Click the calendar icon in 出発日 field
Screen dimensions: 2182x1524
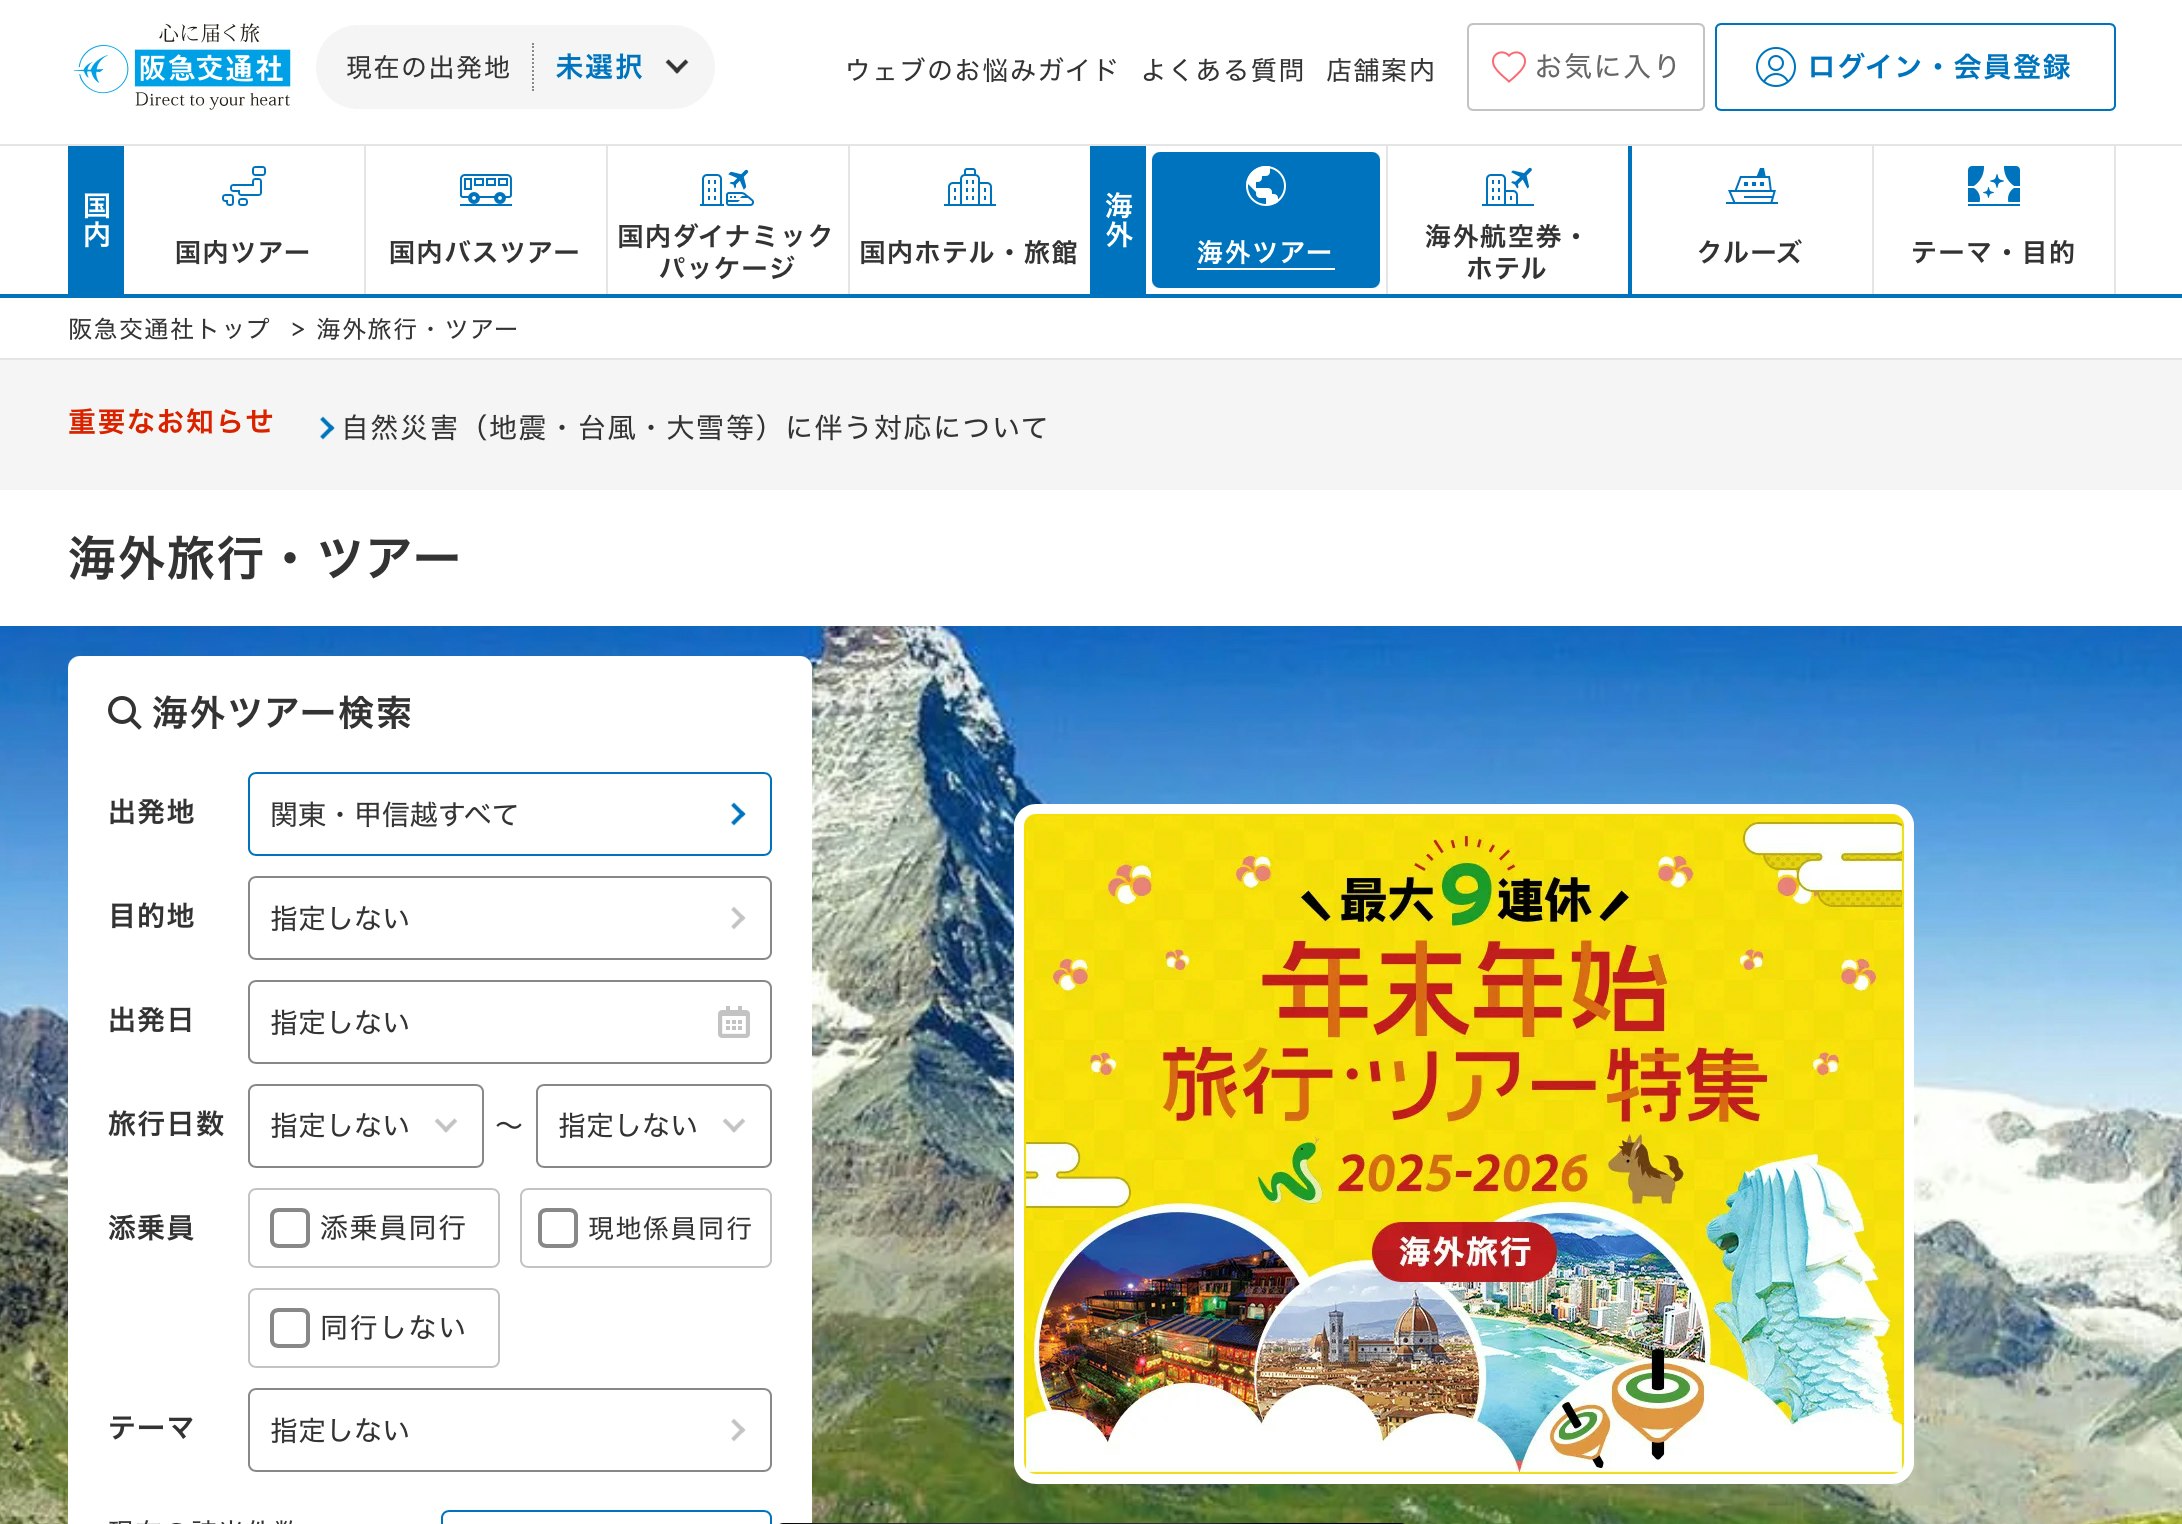(733, 1022)
